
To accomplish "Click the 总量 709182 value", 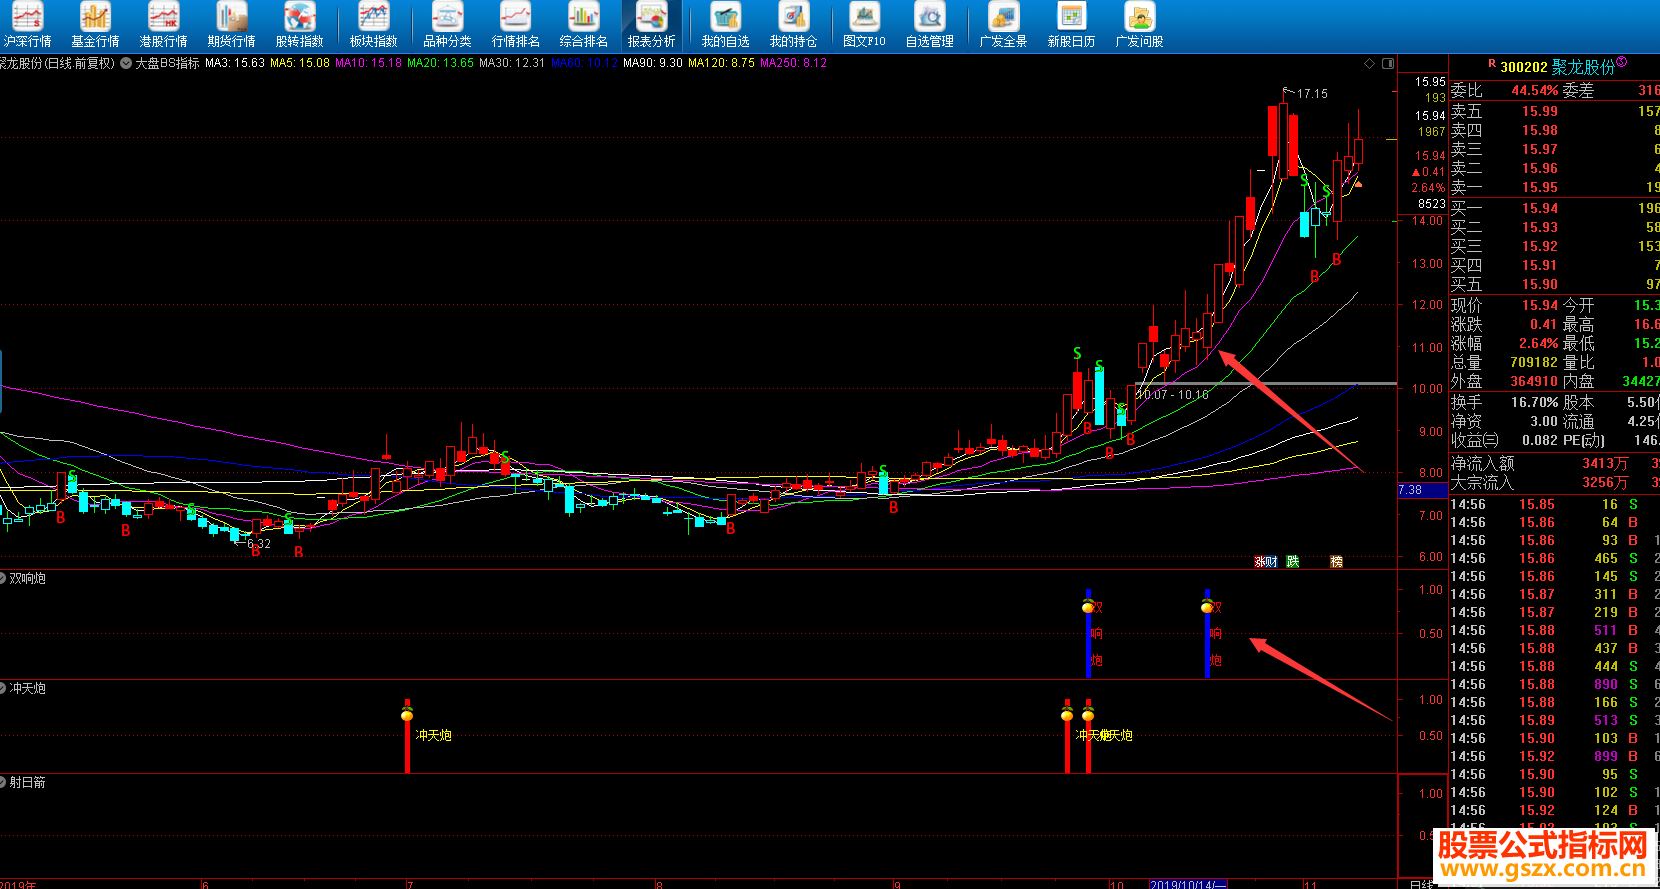I will pos(1534,362).
